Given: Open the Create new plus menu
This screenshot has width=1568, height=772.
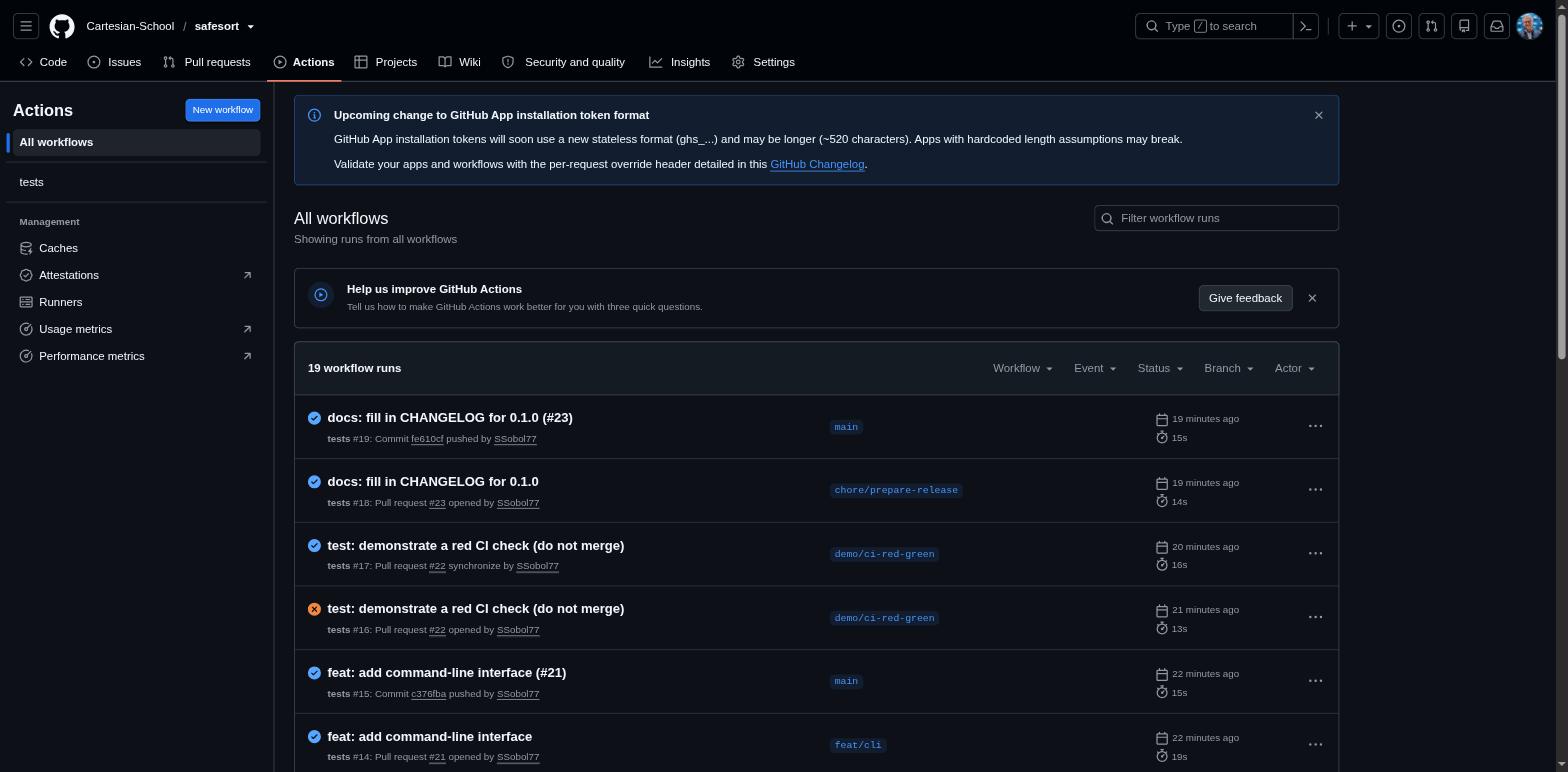Looking at the screenshot, I should click(1359, 26).
